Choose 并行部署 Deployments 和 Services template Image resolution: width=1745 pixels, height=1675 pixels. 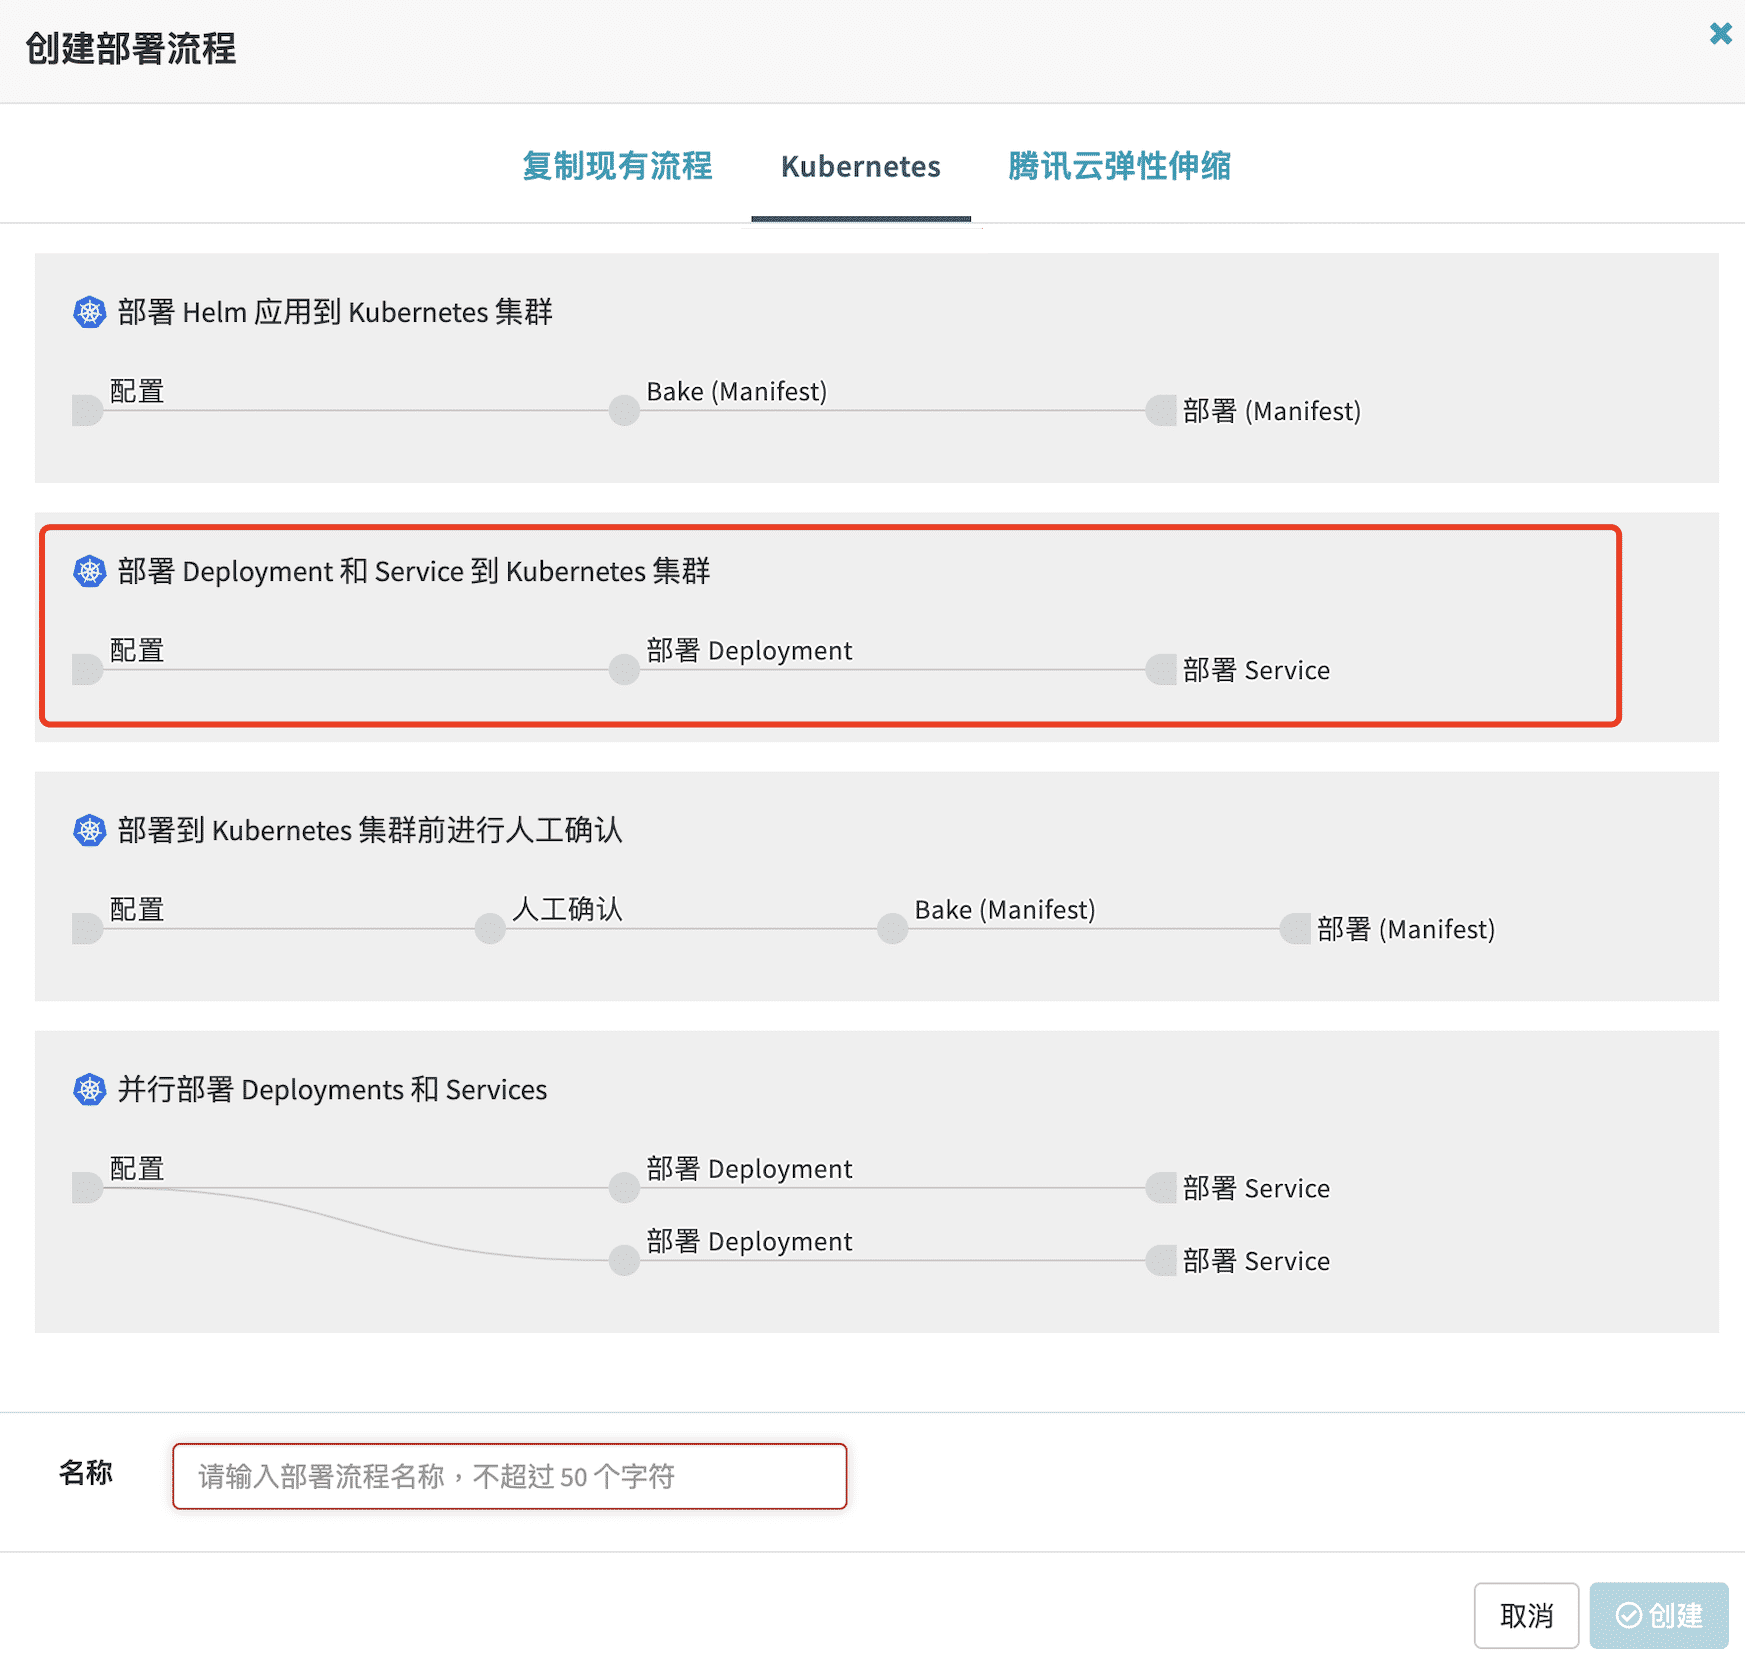click(x=877, y=1182)
